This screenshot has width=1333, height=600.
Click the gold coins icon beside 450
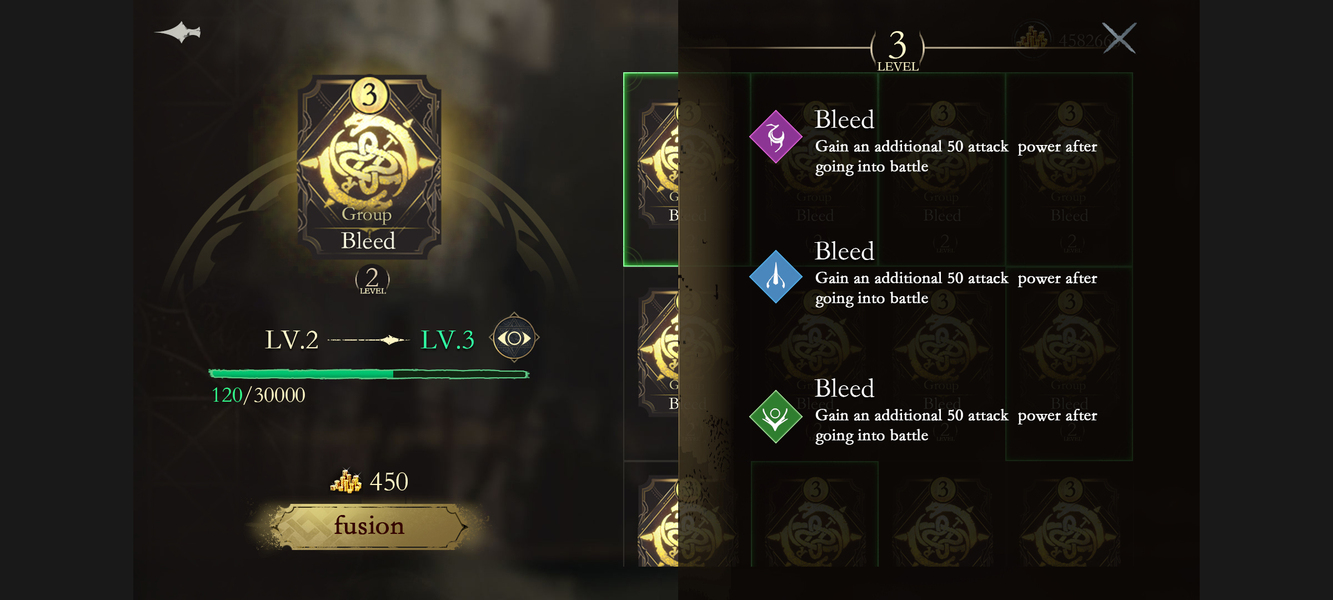[x=346, y=482]
